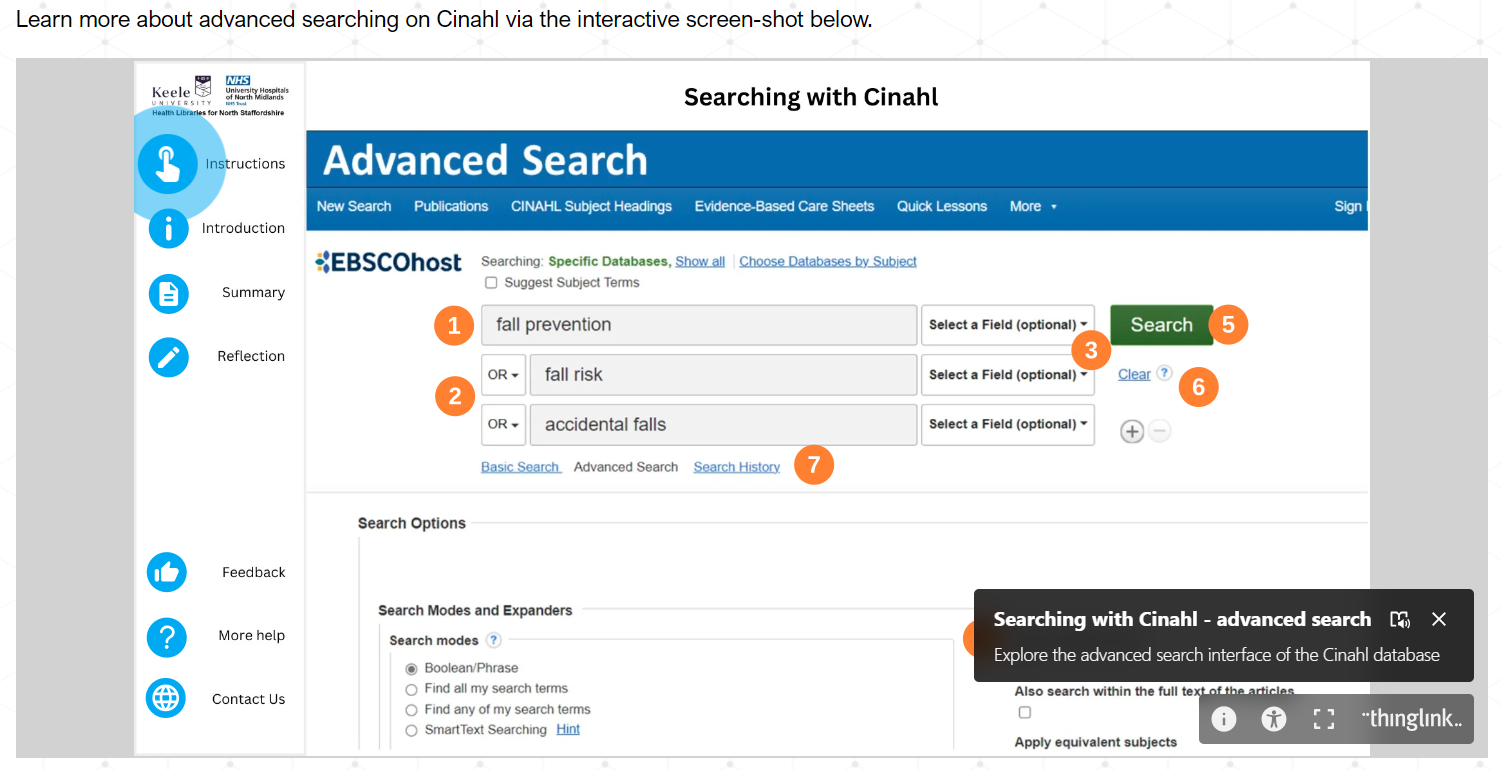Click hotspot 3 on the field selector

[1091, 350]
